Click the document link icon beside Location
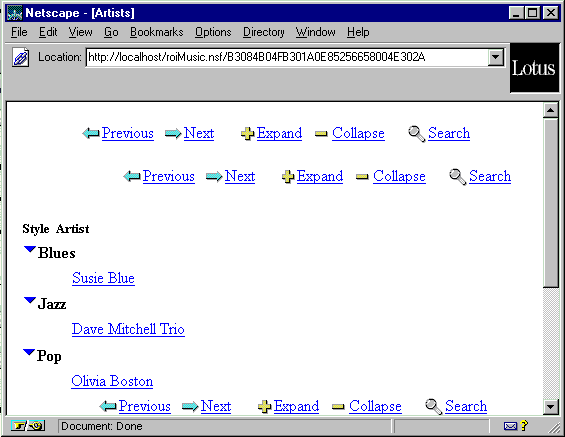The width and height of the screenshot is (565, 437). 21,57
